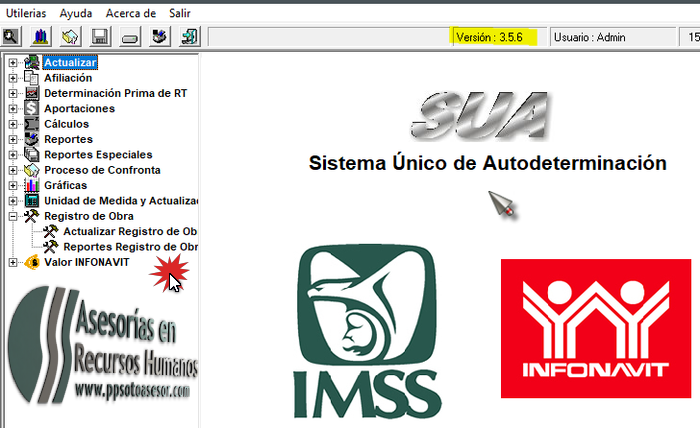
Task: Click the hammer icon beside Registro de Obra
Action: pos(32,216)
